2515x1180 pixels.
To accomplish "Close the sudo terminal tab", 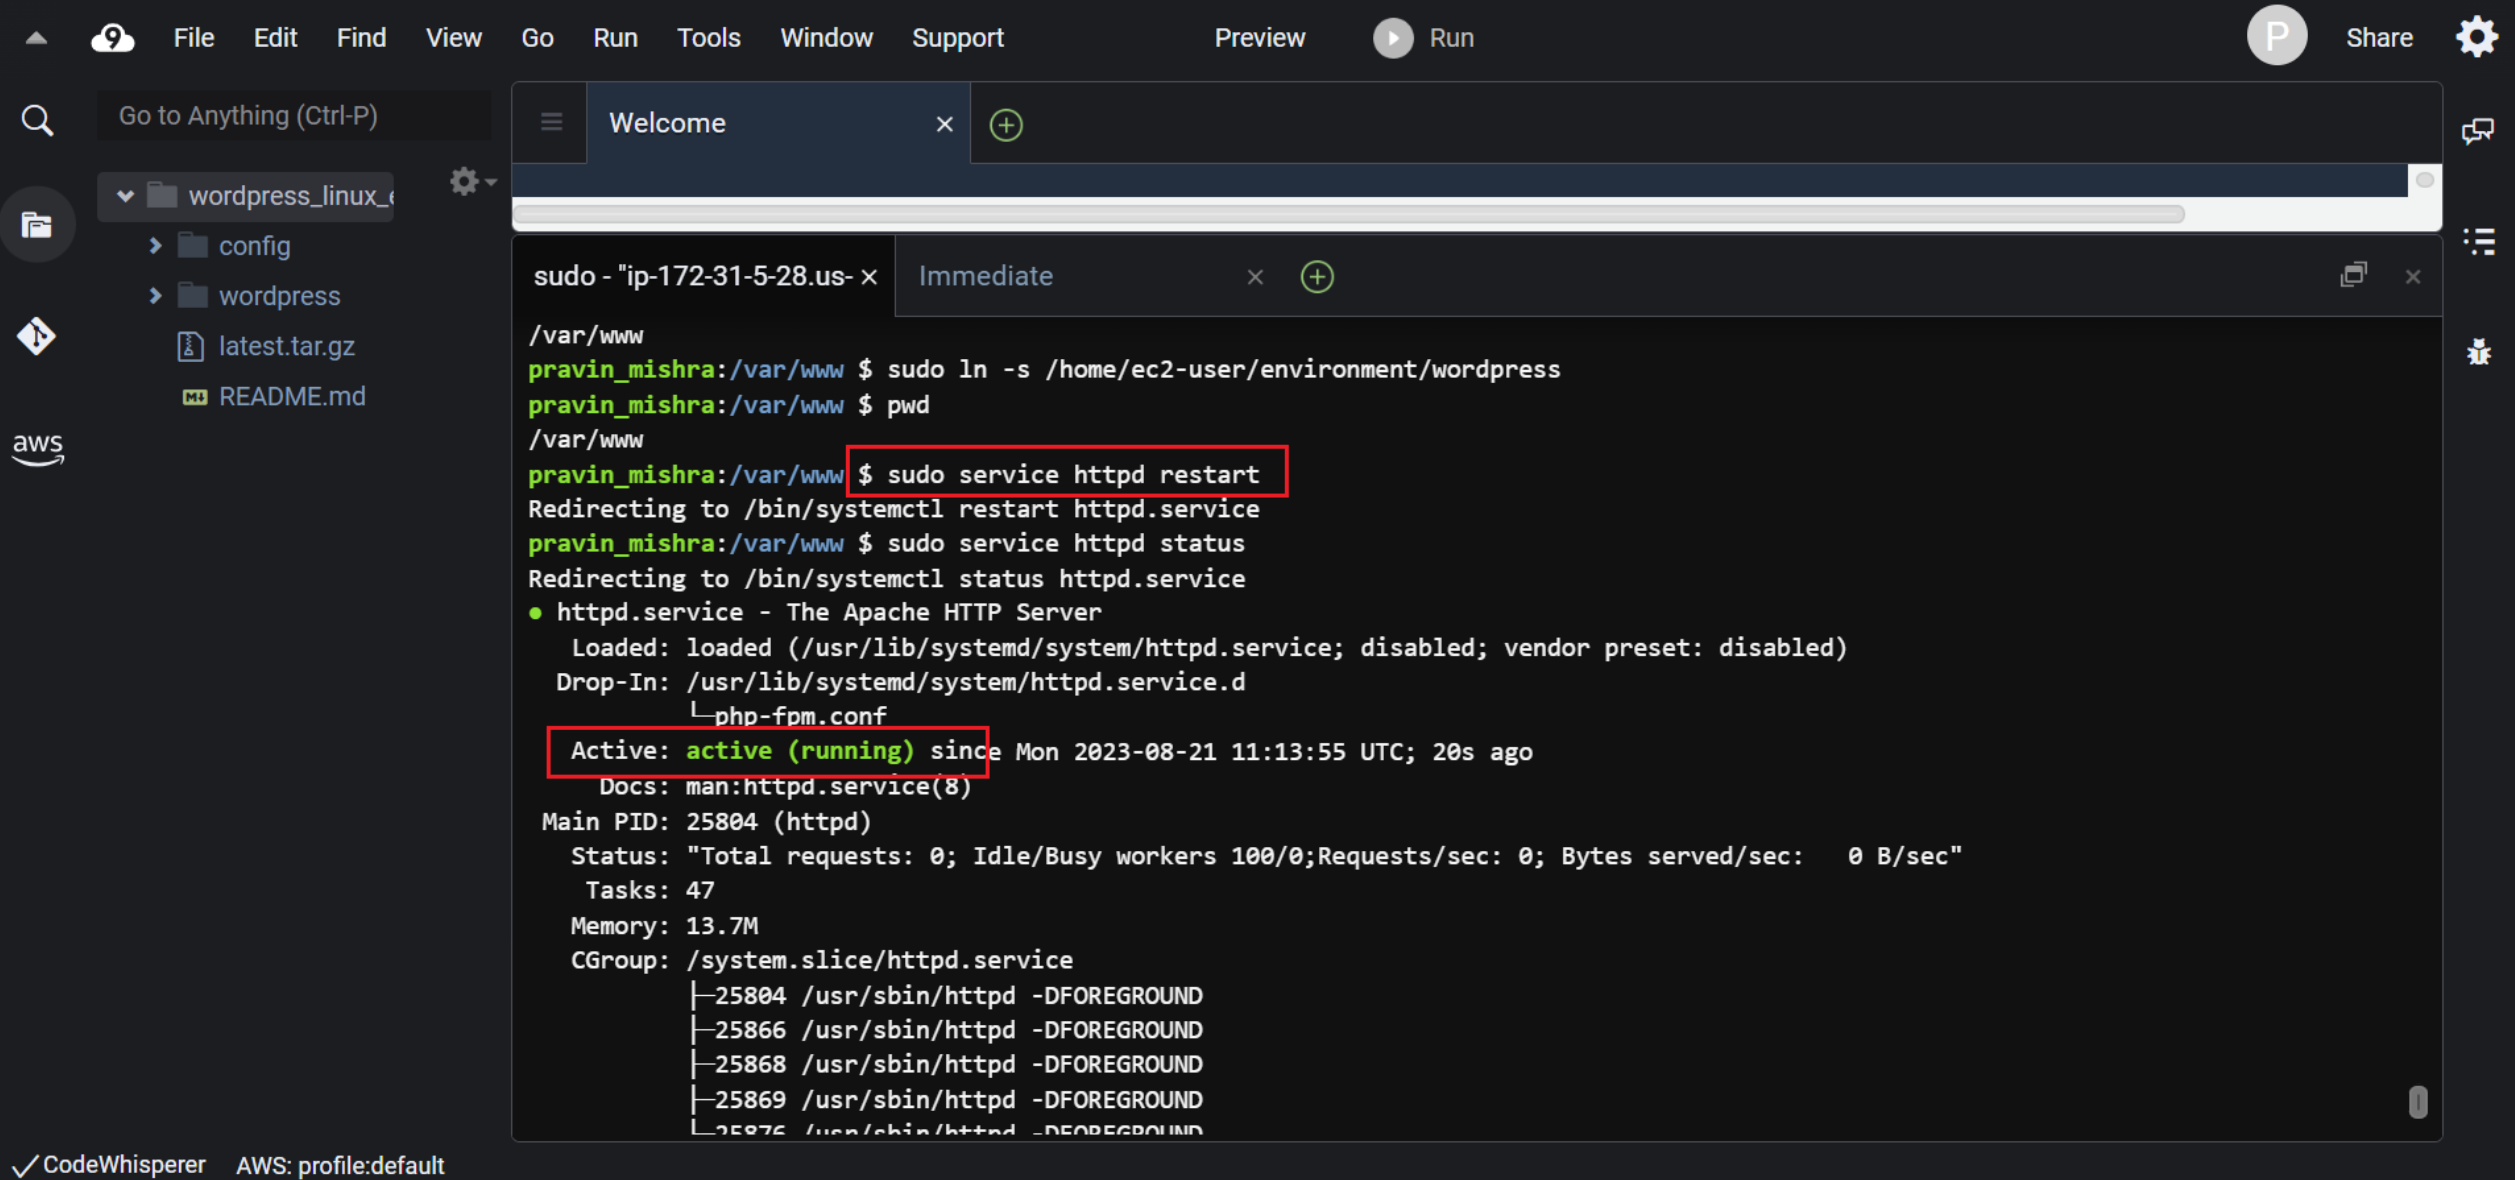I will pyautogui.click(x=869, y=277).
